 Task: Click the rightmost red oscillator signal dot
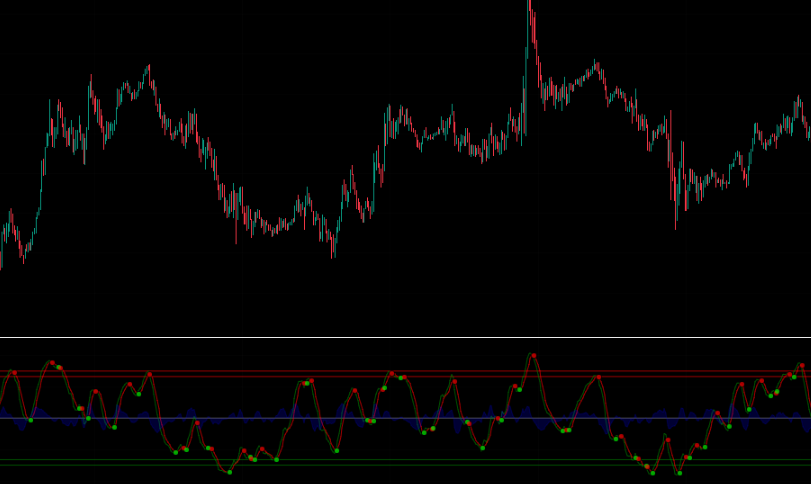coord(801,366)
